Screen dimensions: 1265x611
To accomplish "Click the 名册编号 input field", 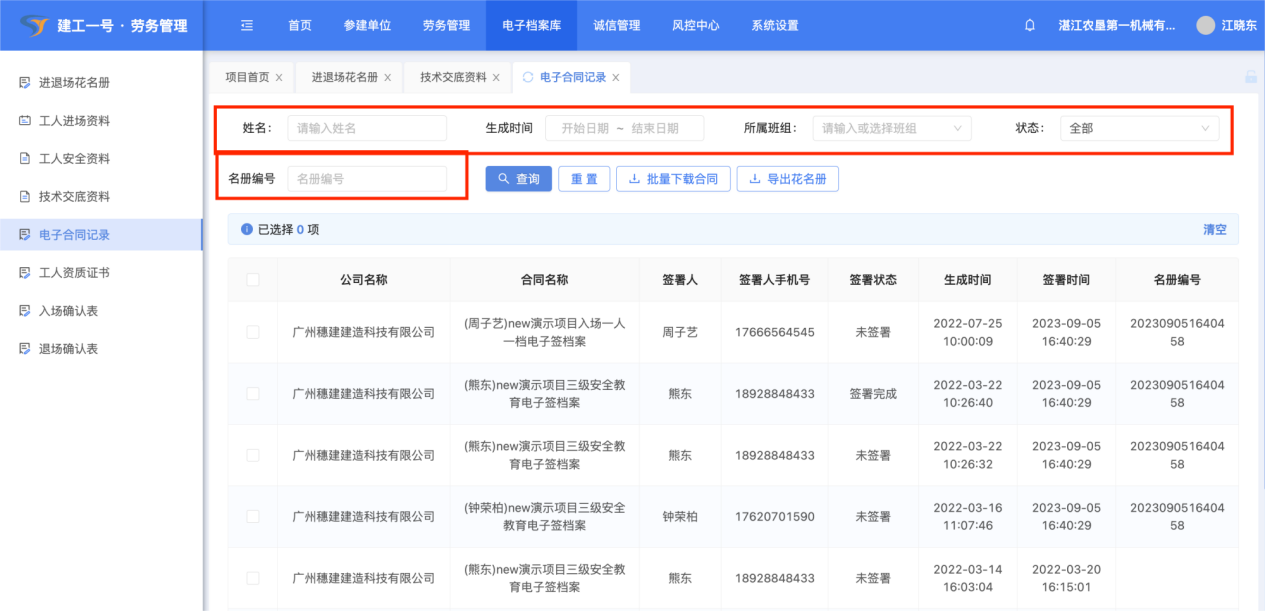I will coord(366,179).
